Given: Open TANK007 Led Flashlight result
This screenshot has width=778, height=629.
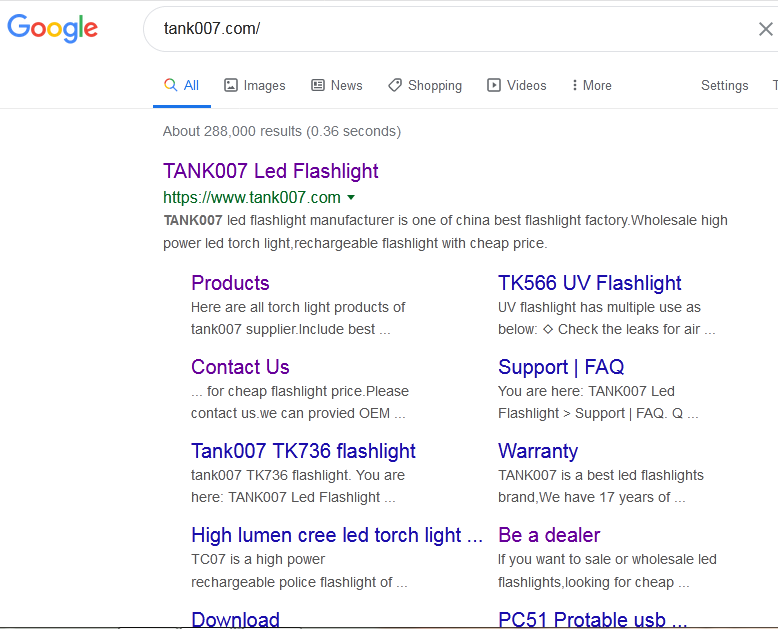Looking at the screenshot, I should [x=271, y=171].
